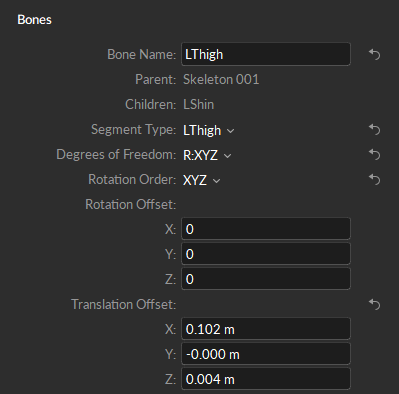
Task: Click the Rotation Offset Y field
Action: click(x=266, y=254)
